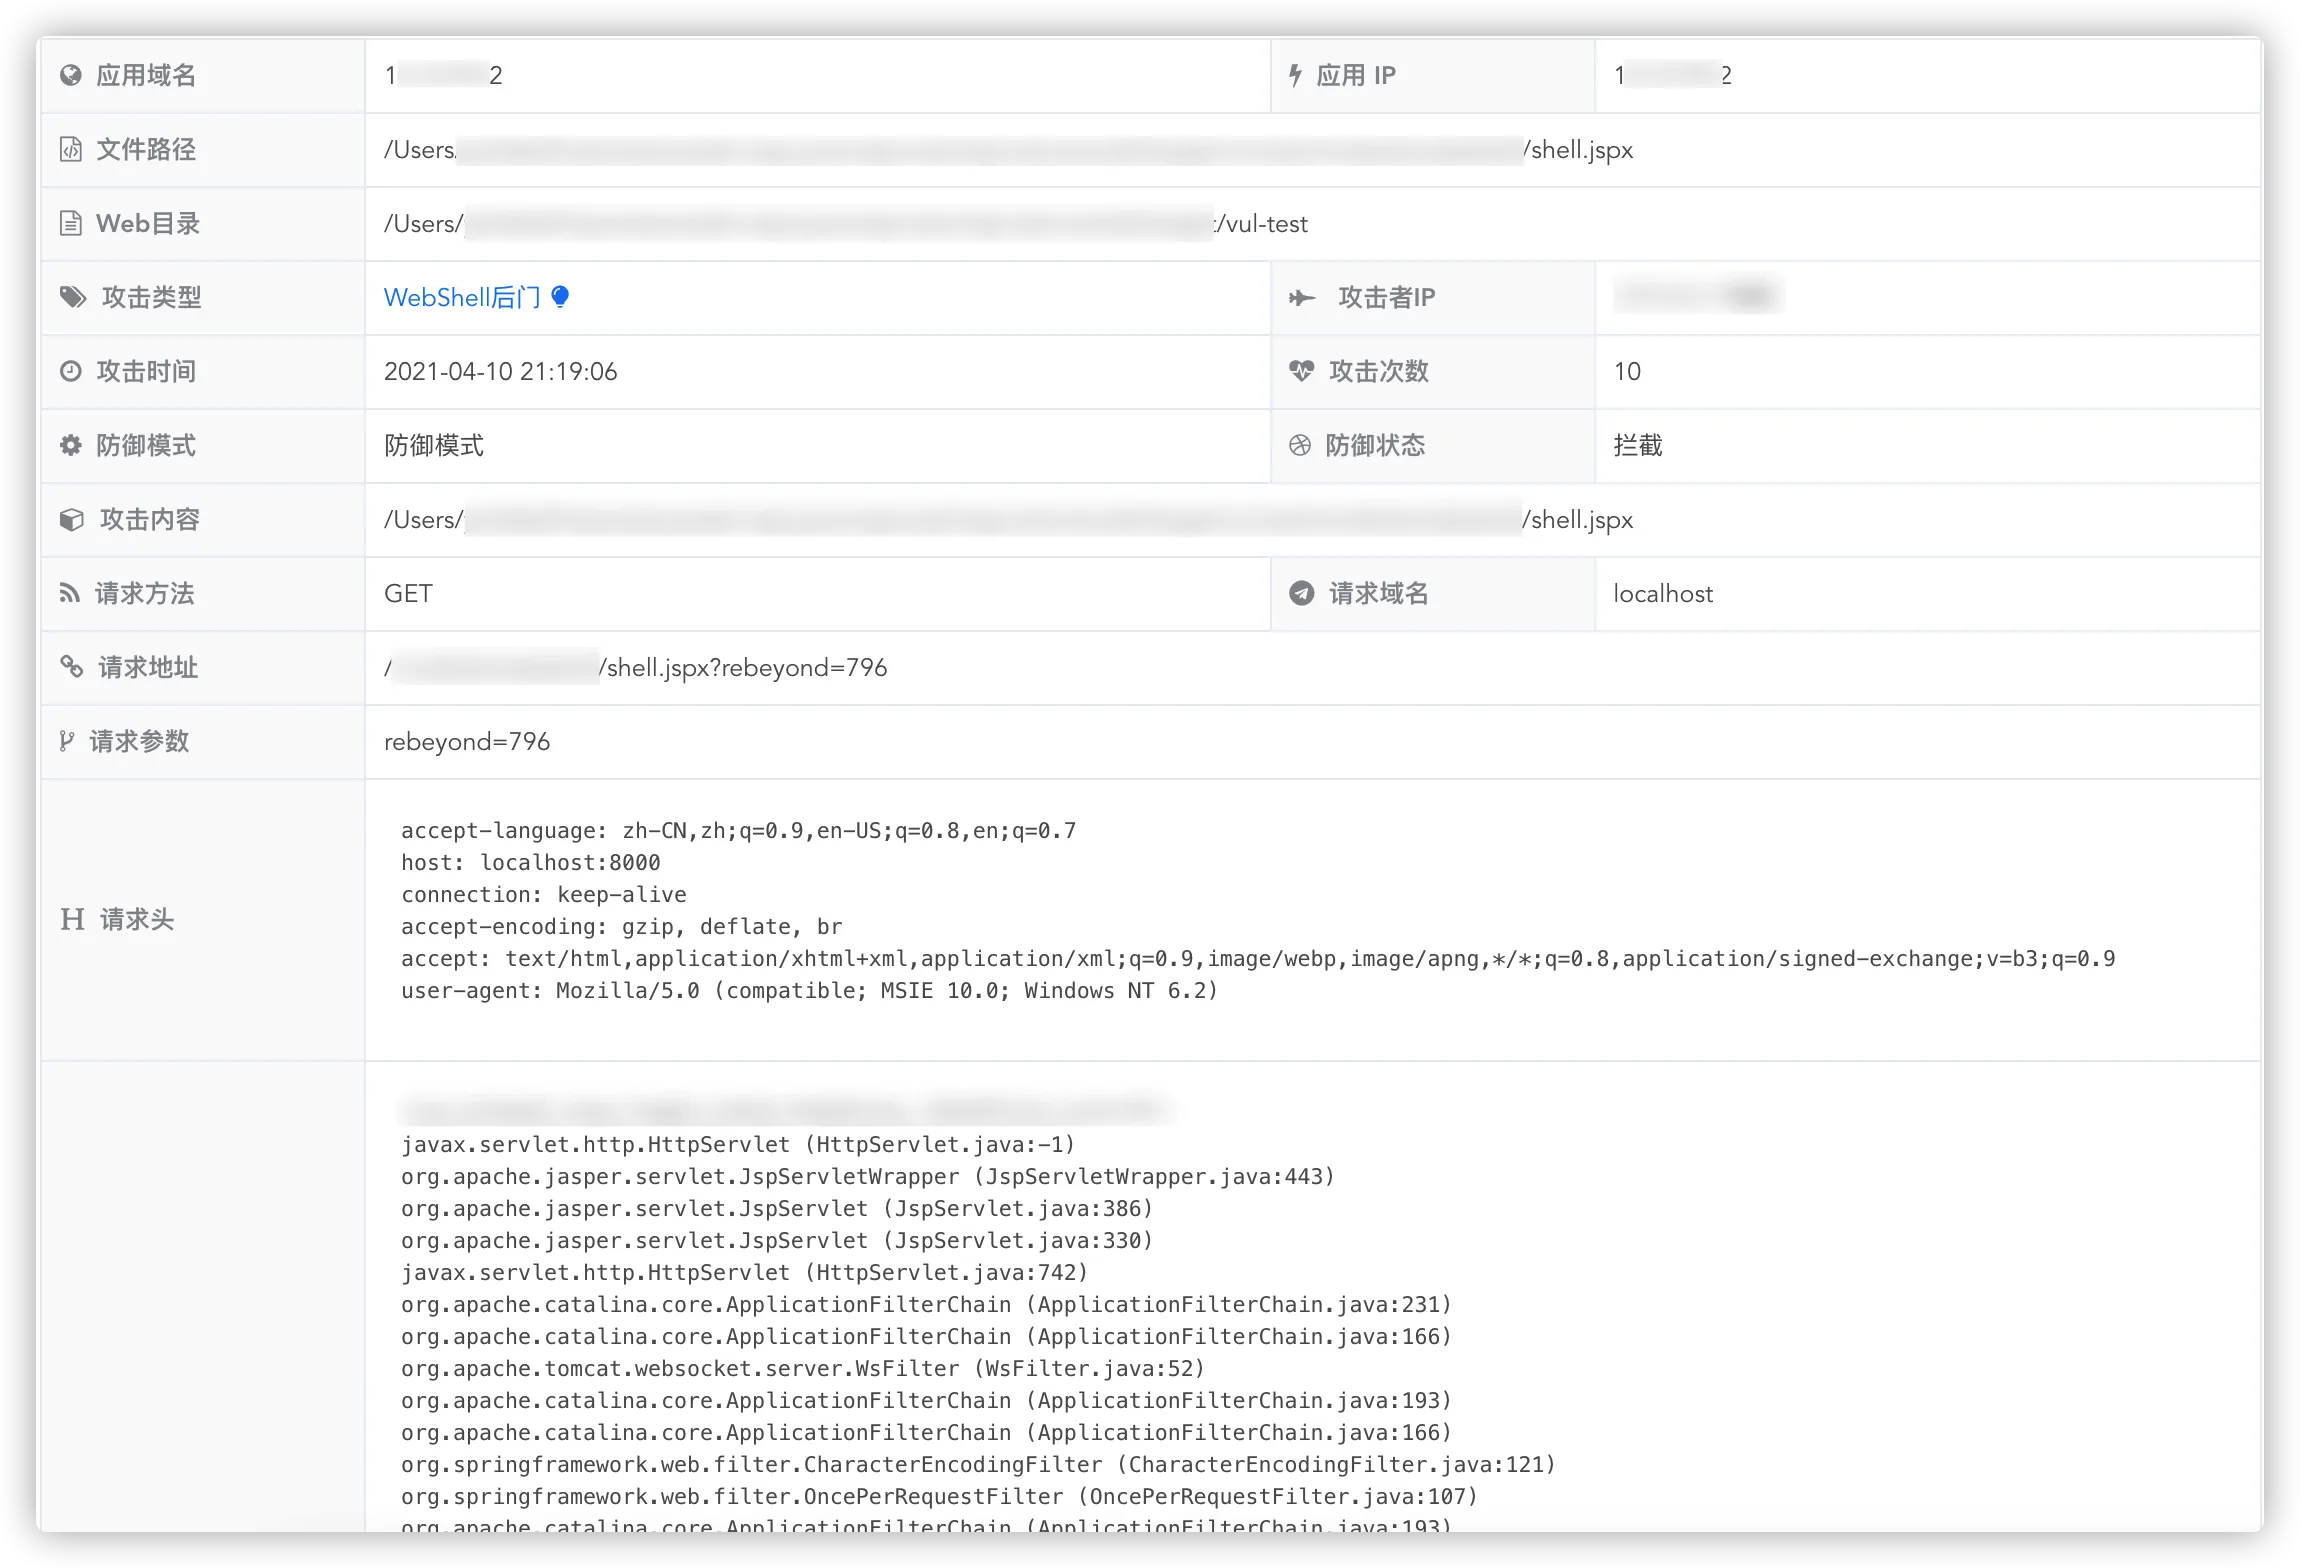2300x1568 pixels.
Task: Click the telegram icon beside 请求域名
Action: click(1301, 593)
